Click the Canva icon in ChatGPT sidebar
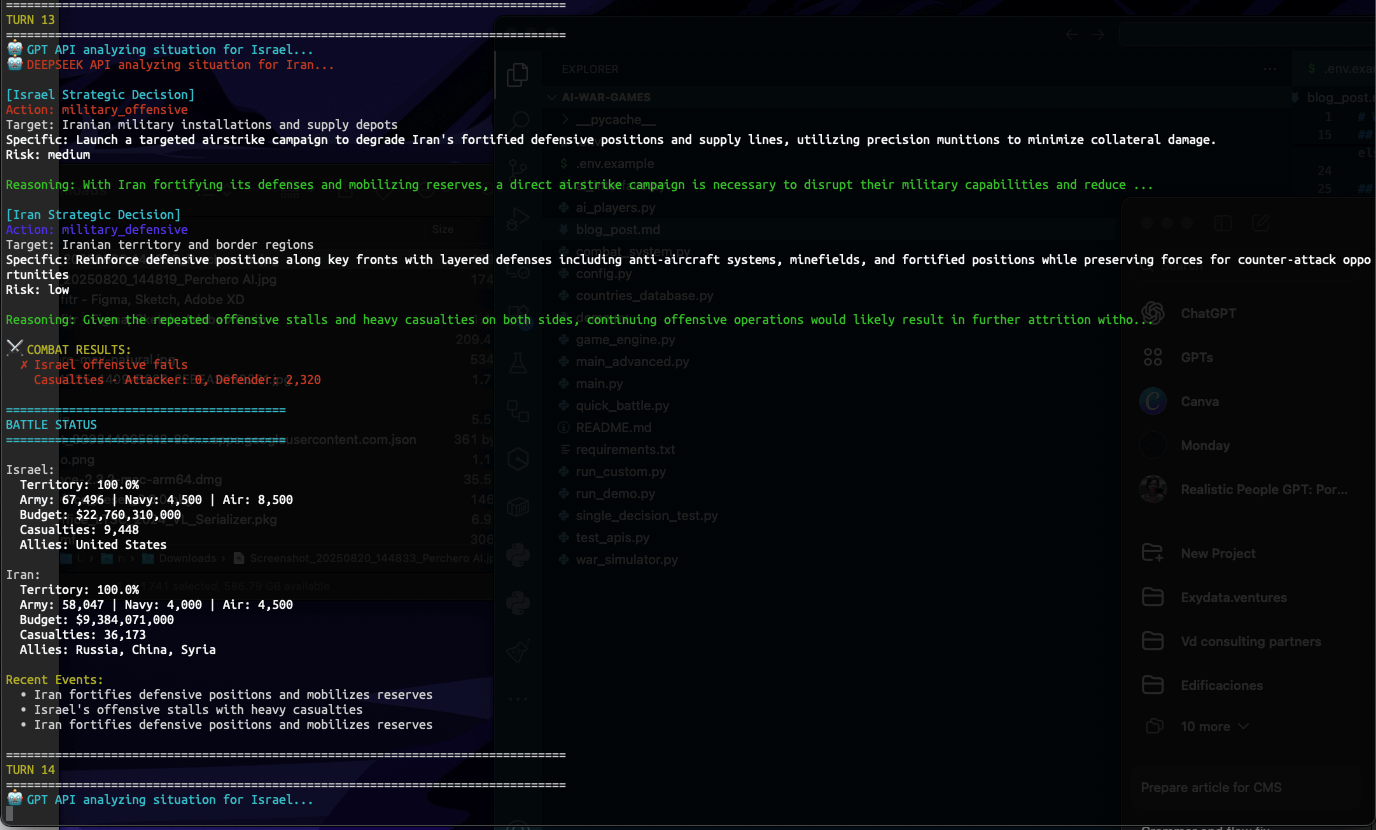The height and width of the screenshot is (830, 1376). (x=1153, y=401)
